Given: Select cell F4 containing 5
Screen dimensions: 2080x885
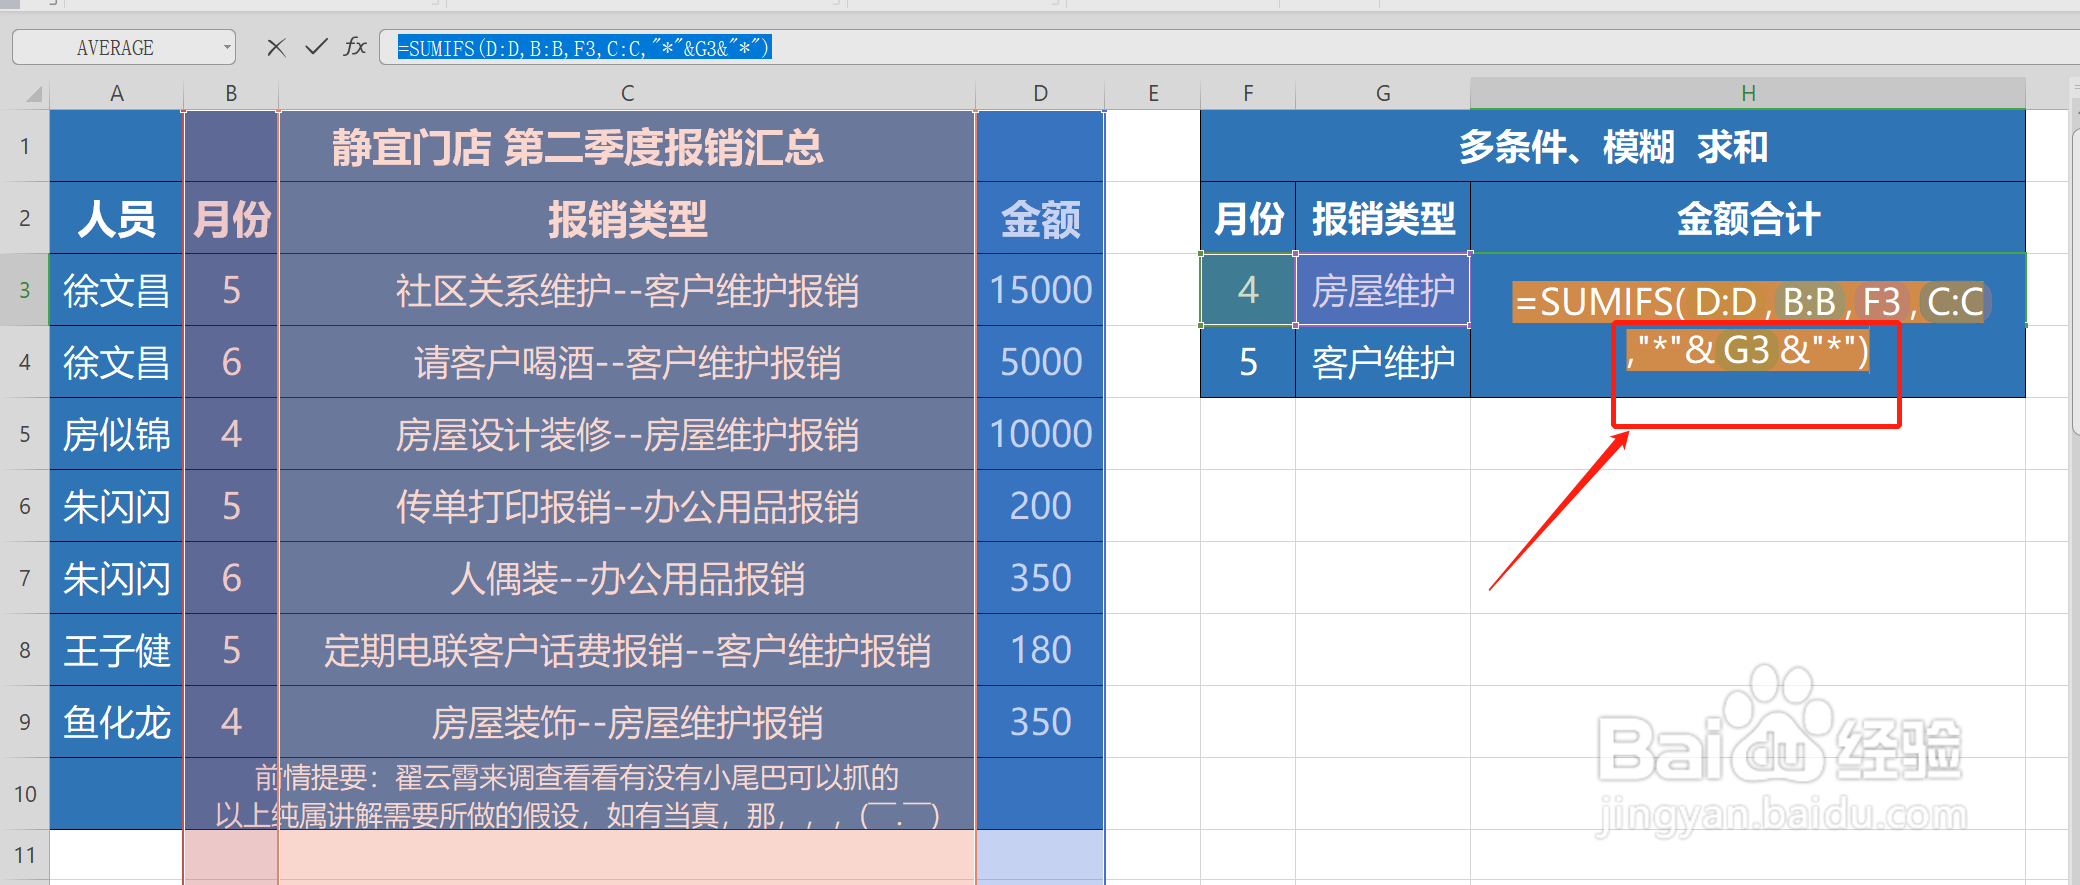Looking at the screenshot, I should tap(1248, 362).
